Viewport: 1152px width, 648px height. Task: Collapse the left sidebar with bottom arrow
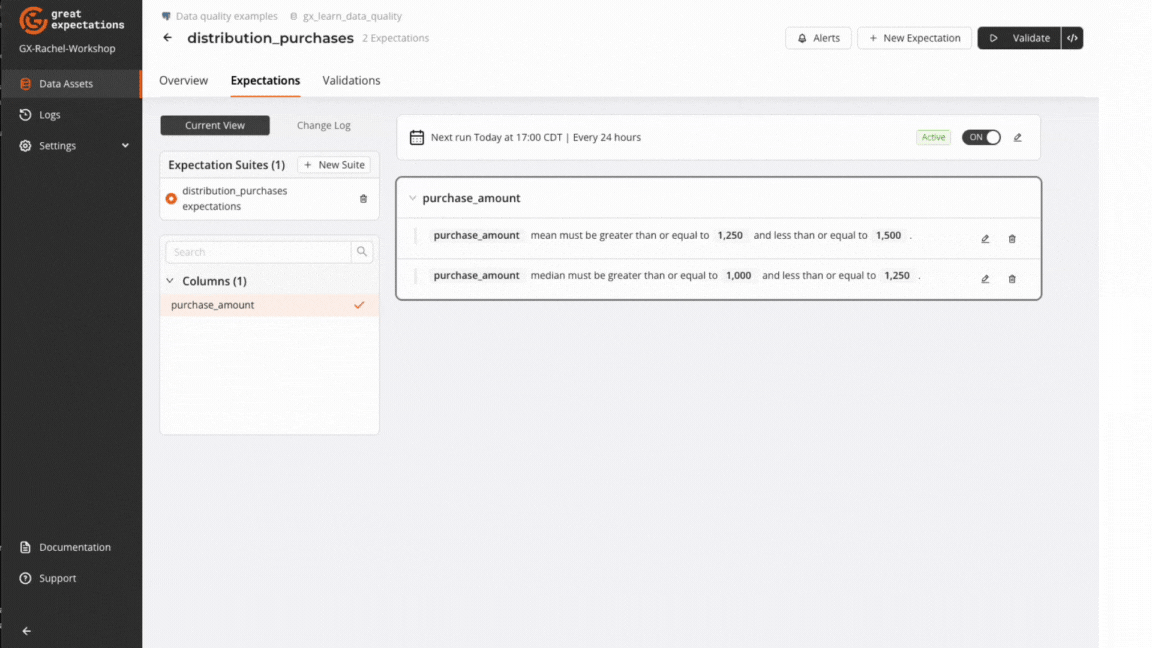pyautogui.click(x=27, y=631)
